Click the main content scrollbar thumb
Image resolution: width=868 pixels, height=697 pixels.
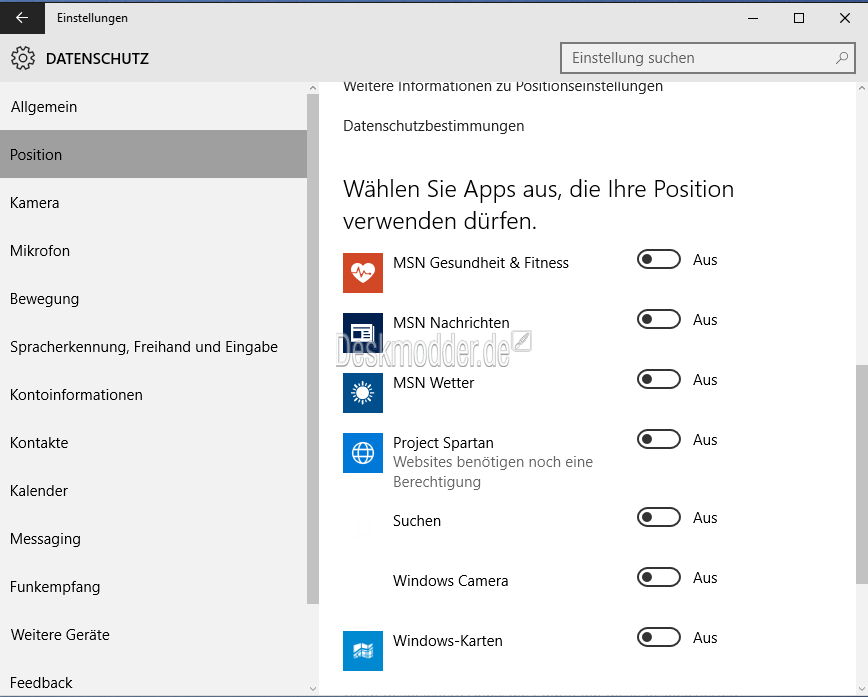[862, 474]
